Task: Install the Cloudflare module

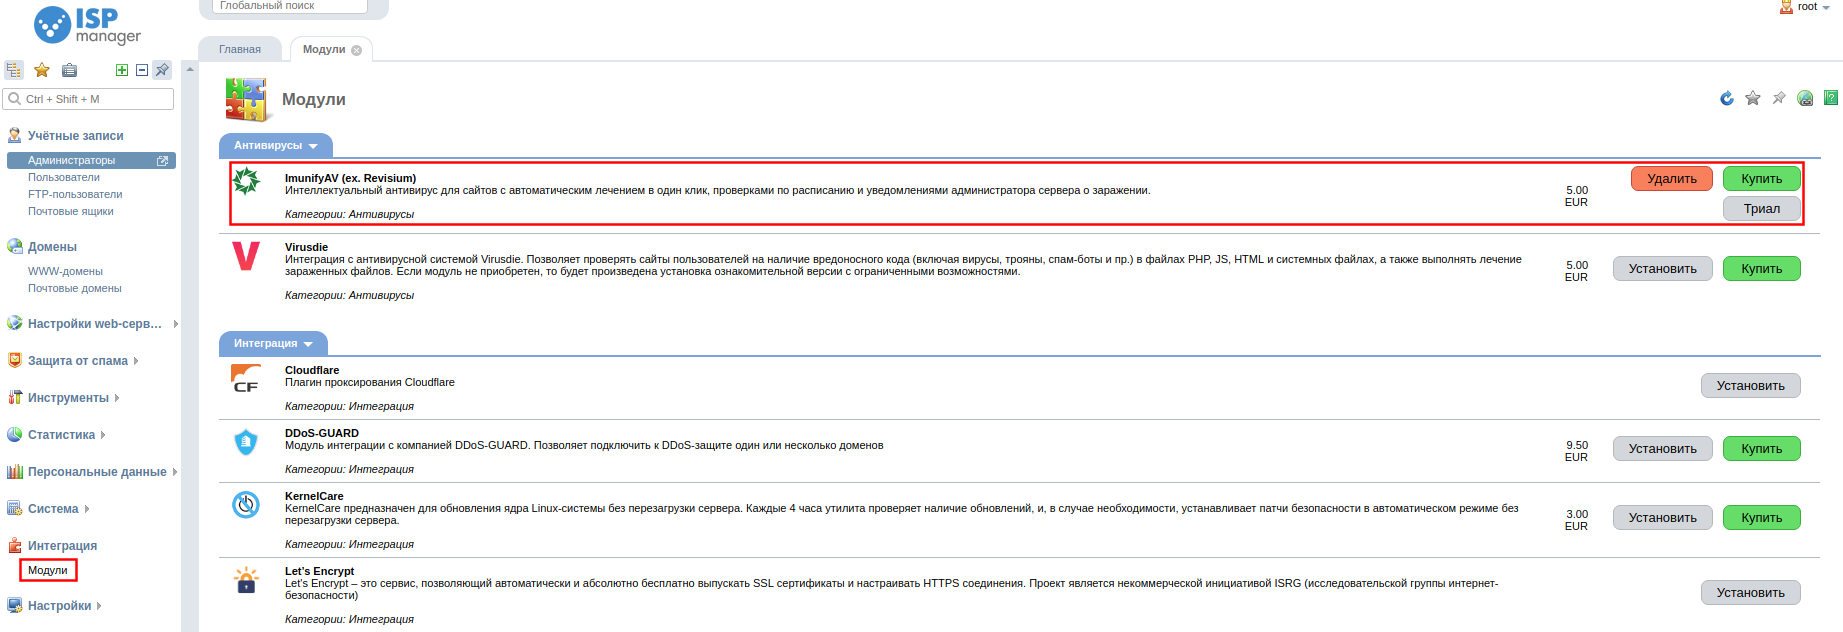Action: click(1750, 386)
